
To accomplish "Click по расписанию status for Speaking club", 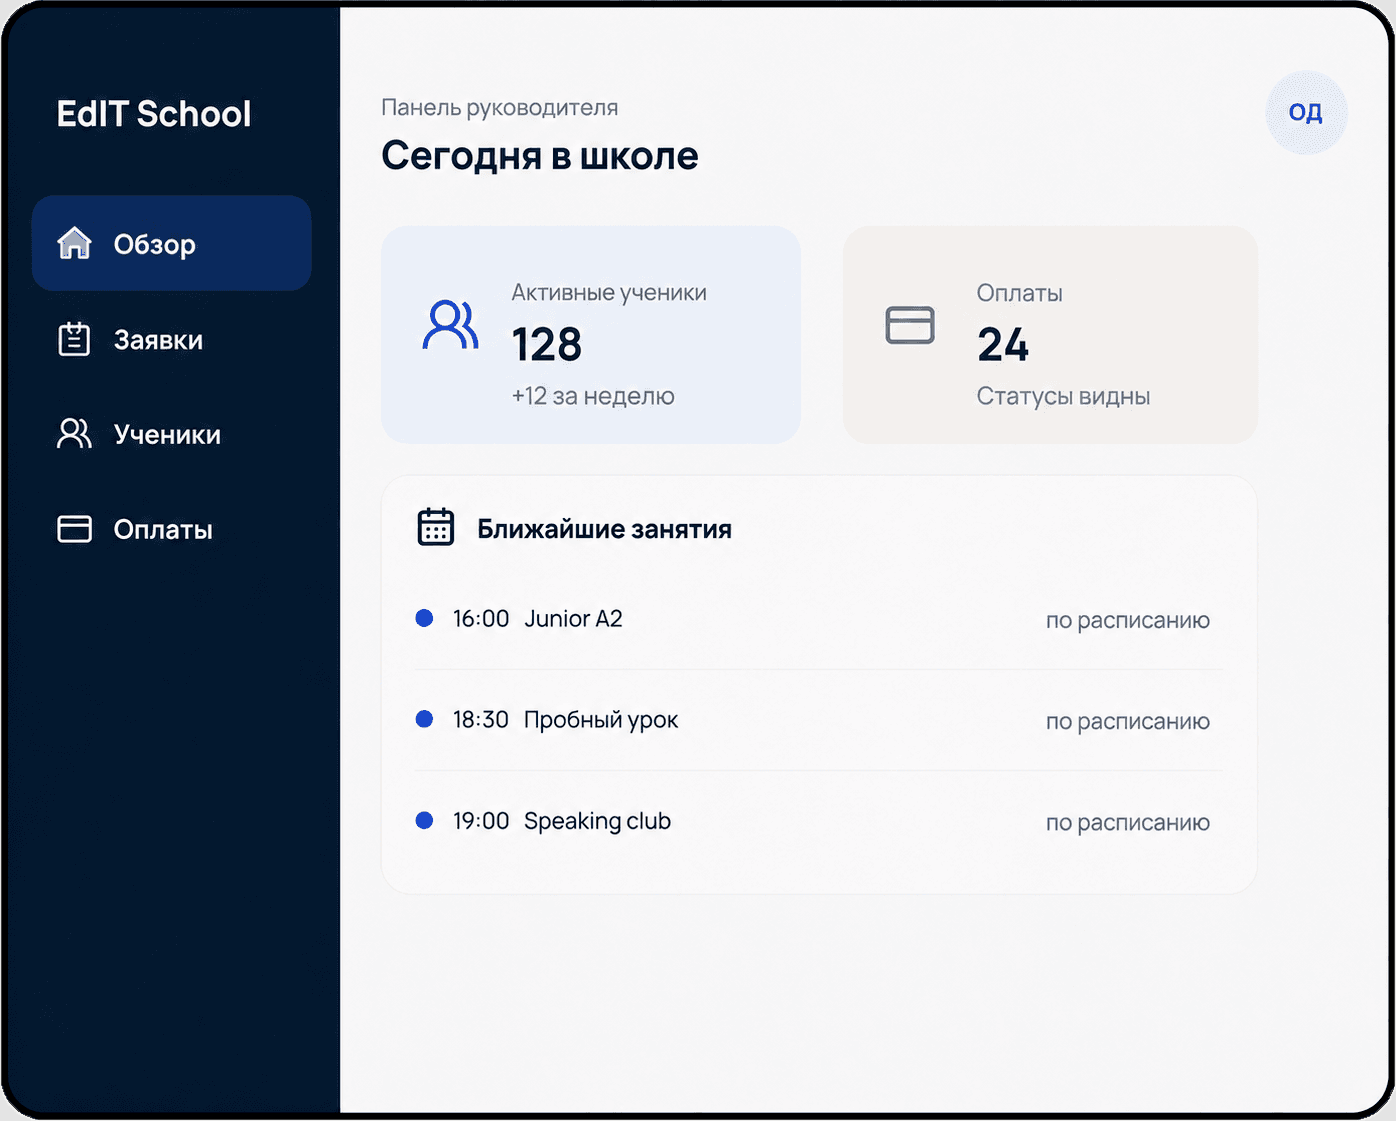I will click(1128, 822).
